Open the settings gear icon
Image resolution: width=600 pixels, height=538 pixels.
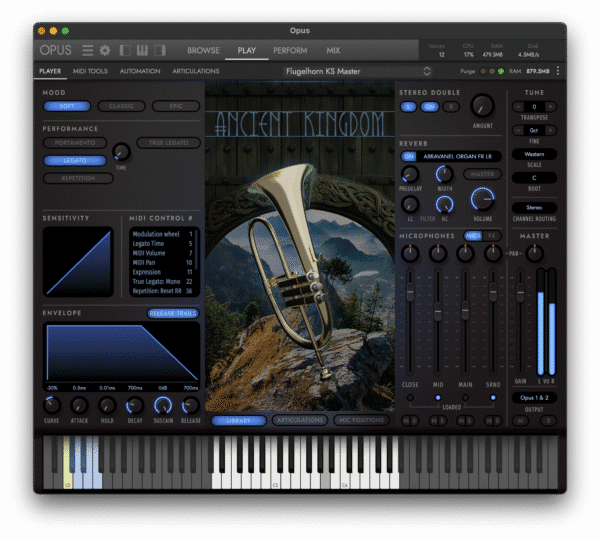coord(105,50)
